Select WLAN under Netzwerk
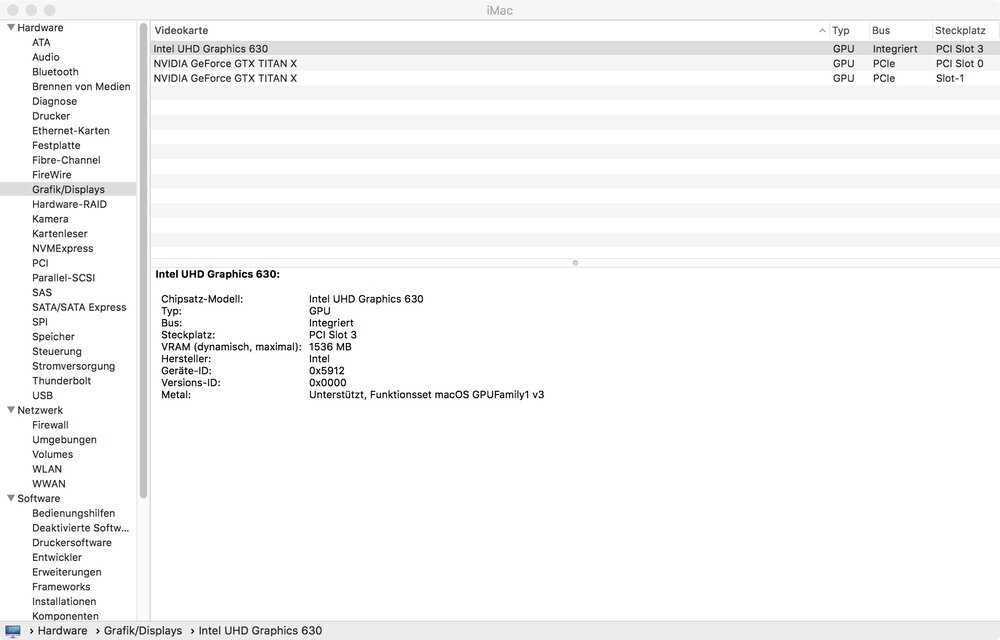The image size is (1000, 640). pyautogui.click(x=47, y=469)
